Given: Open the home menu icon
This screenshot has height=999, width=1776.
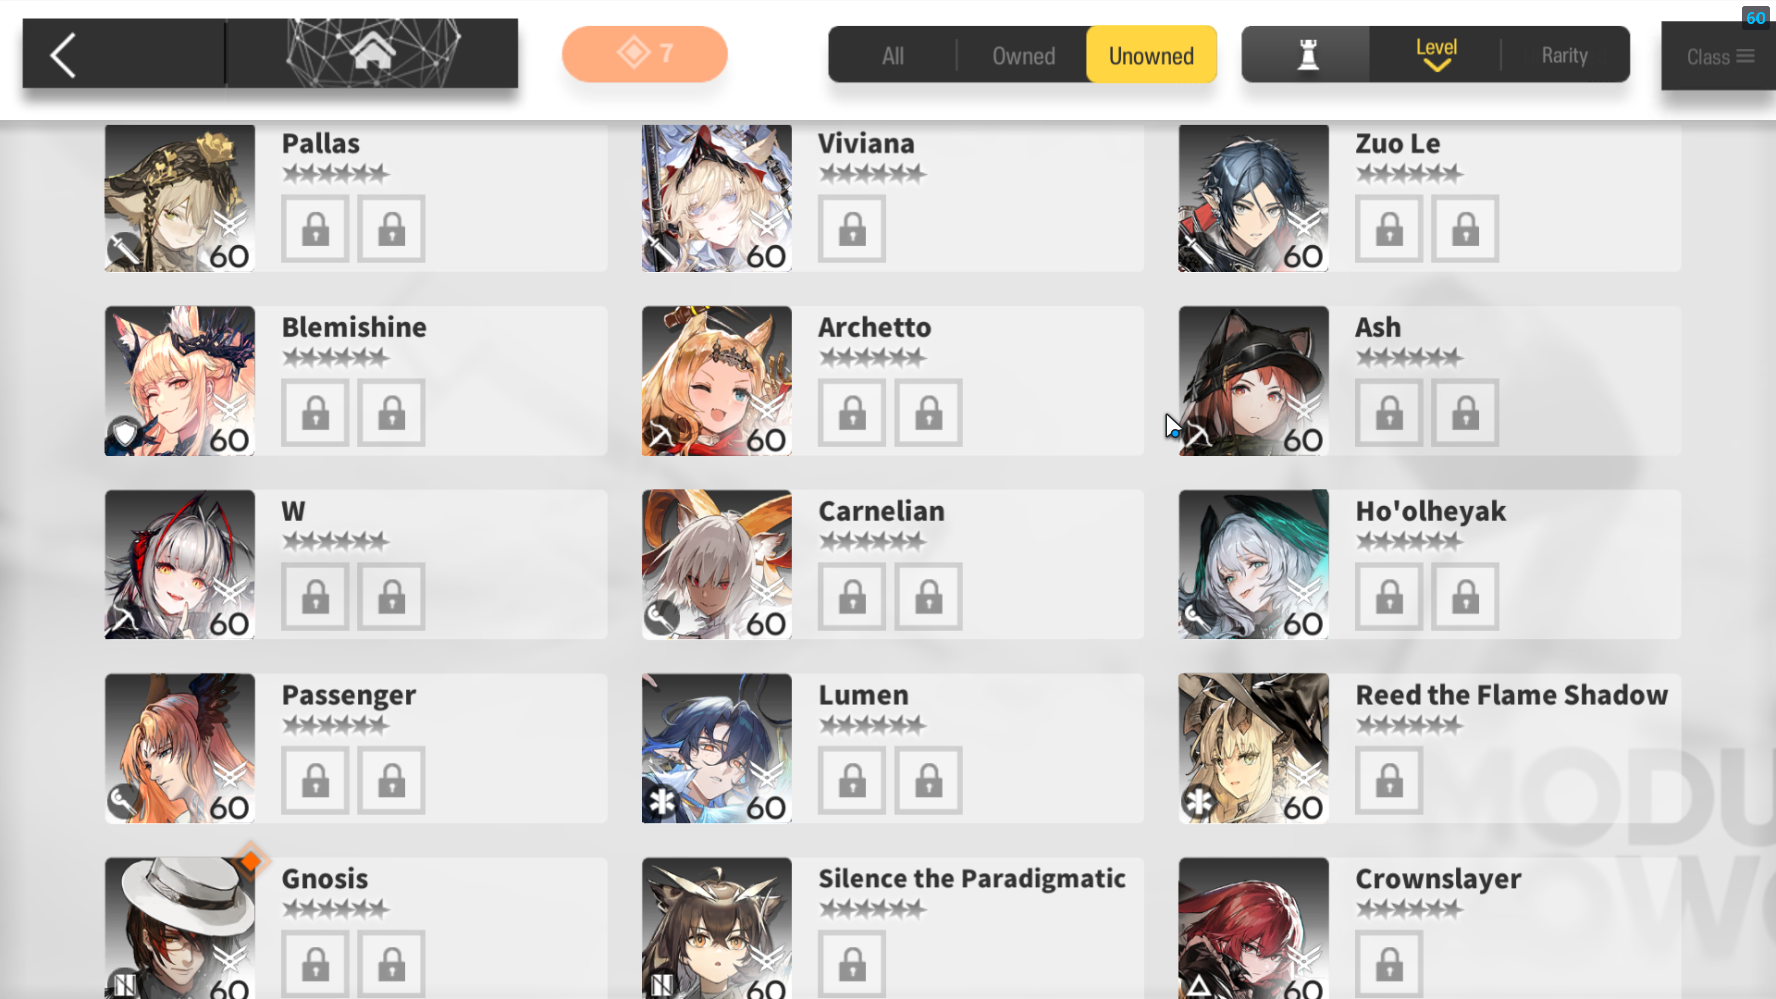Looking at the screenshot, I should 372,52.
